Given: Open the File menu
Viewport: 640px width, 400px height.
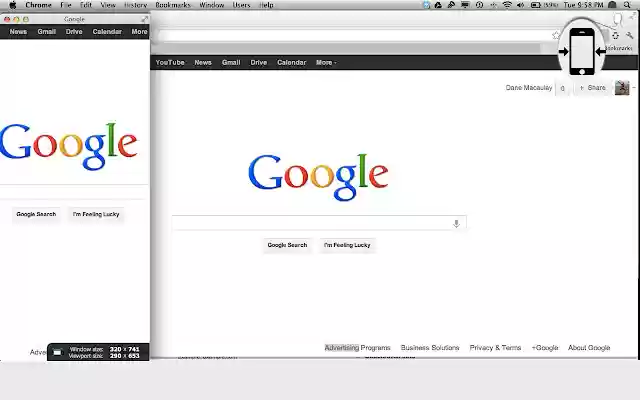Looking at the screenshot, I should (66, 5).
